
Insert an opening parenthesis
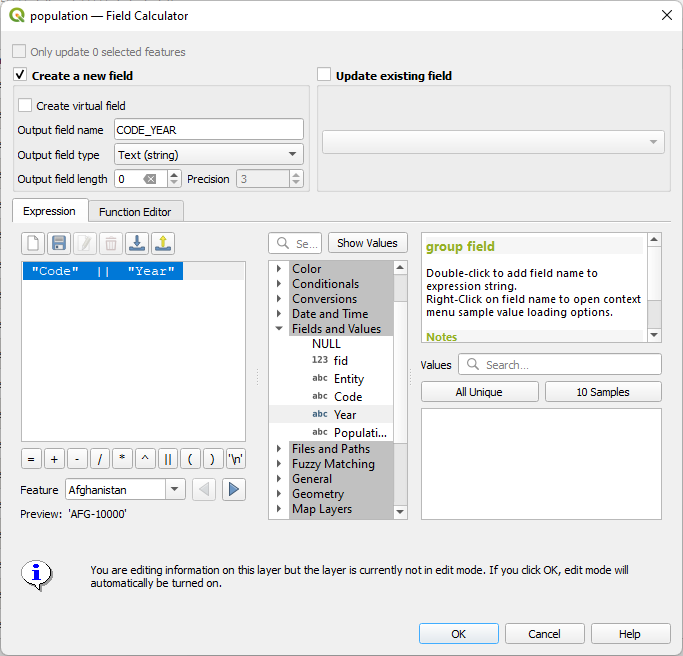(190, 459)
